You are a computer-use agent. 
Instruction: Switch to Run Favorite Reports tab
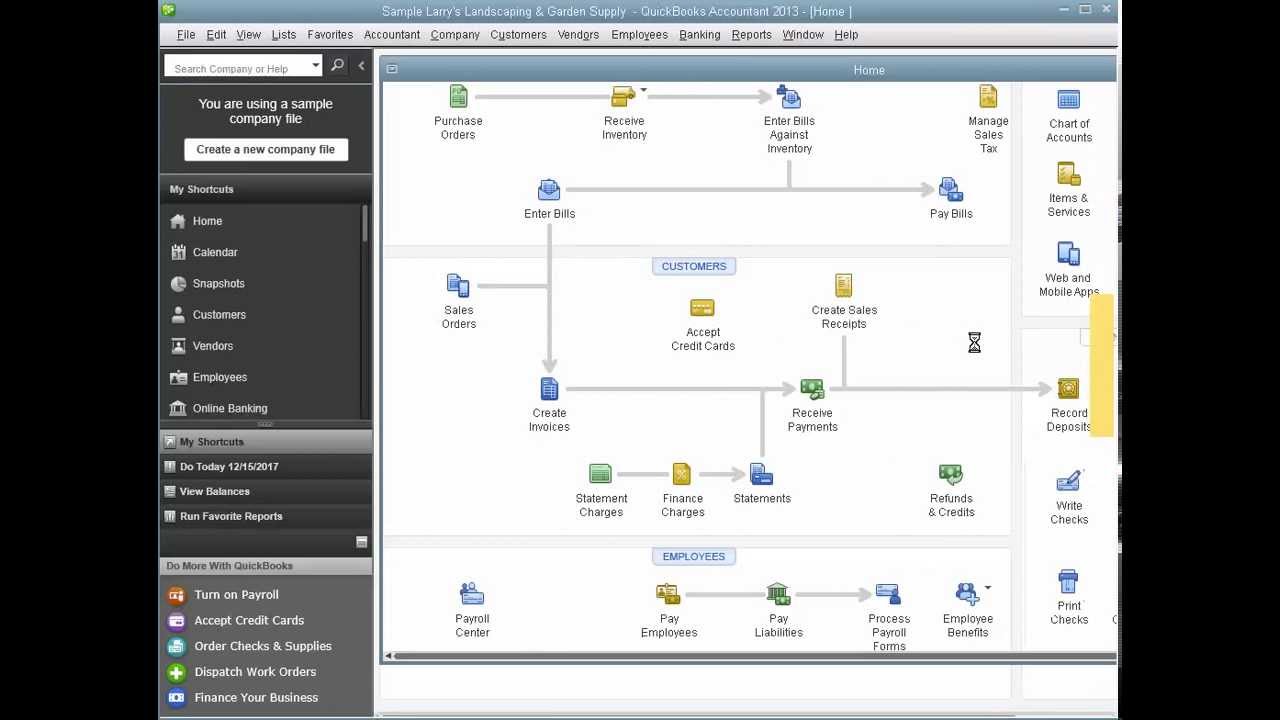coord(265,517)
